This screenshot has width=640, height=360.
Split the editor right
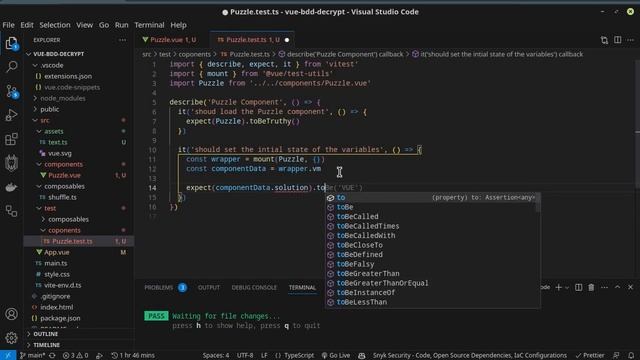coord(618,40)
